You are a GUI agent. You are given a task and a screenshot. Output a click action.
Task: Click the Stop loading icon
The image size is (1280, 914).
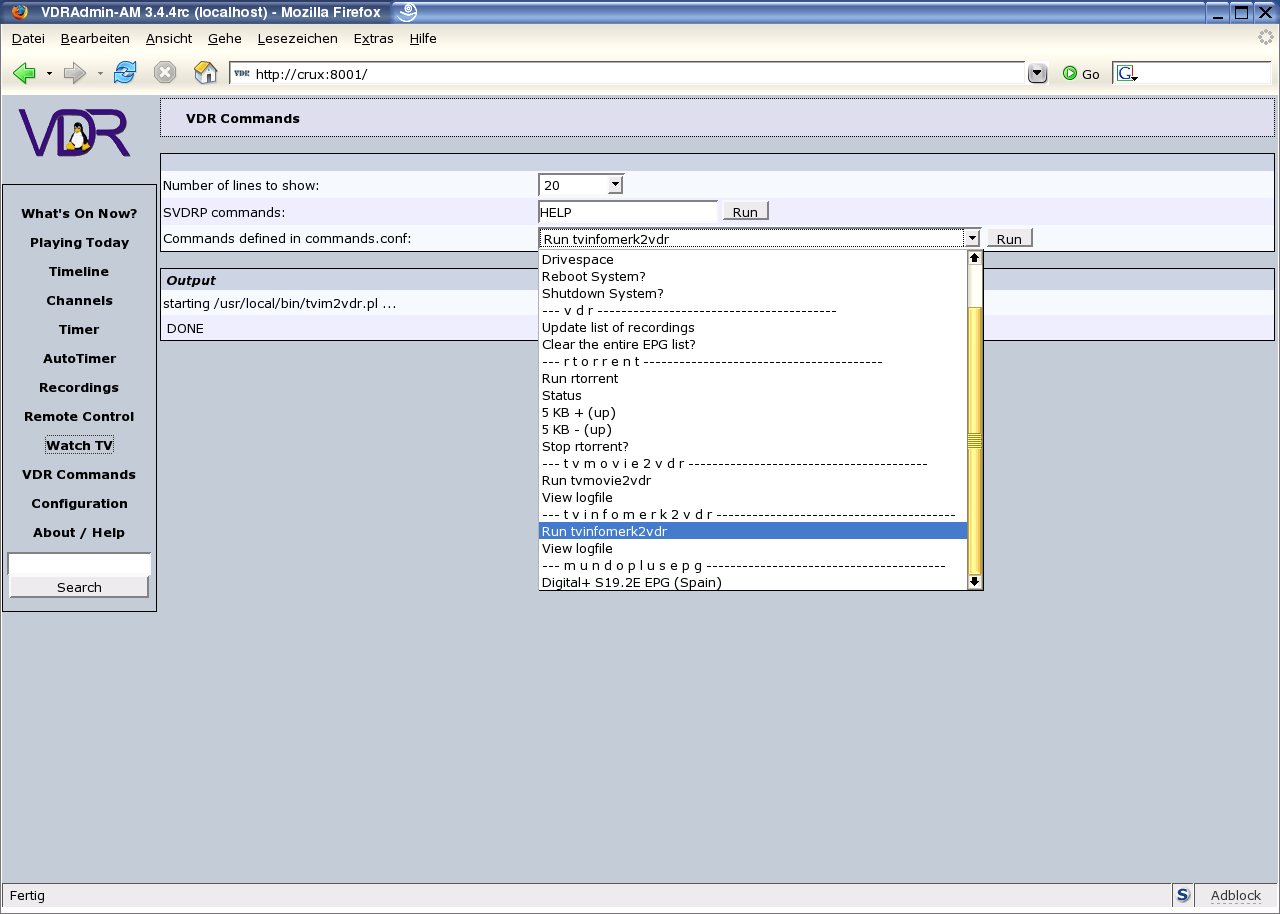pyautogui.click(x=165, y=73)
